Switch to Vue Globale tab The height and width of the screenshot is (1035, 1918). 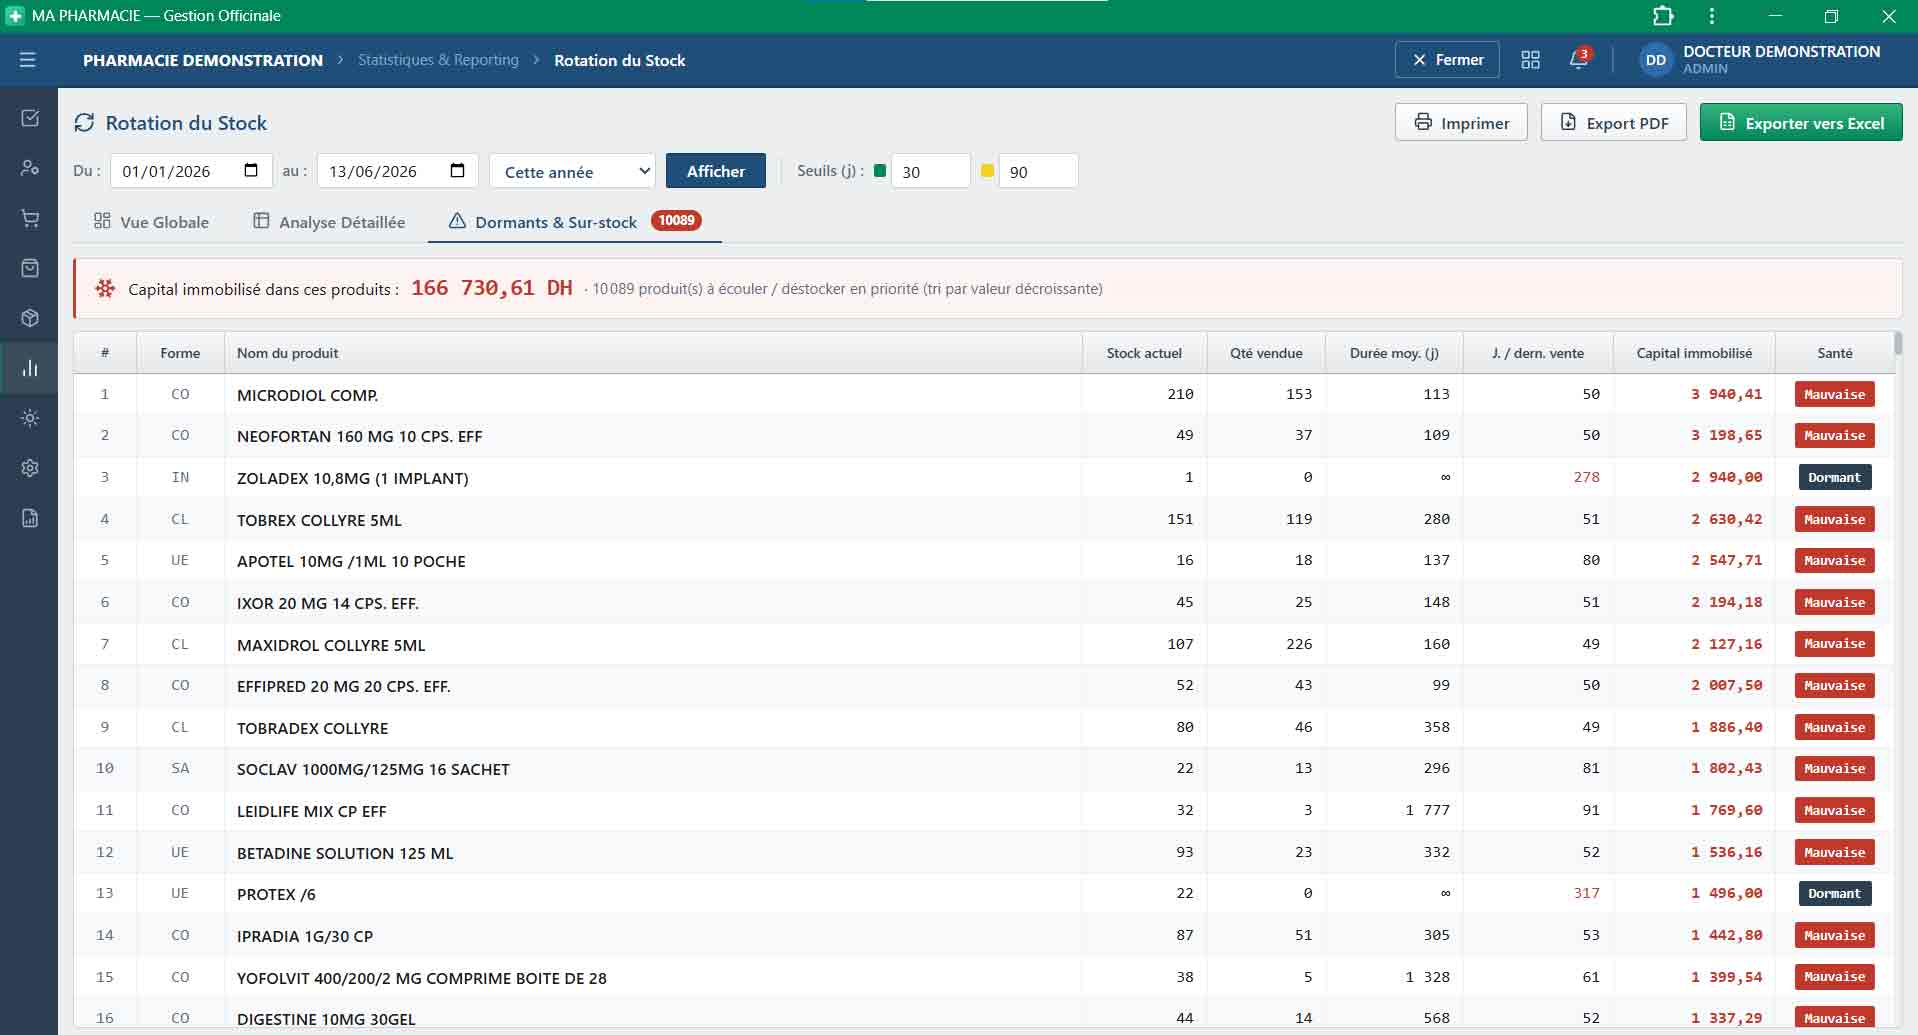coord(151,221)
